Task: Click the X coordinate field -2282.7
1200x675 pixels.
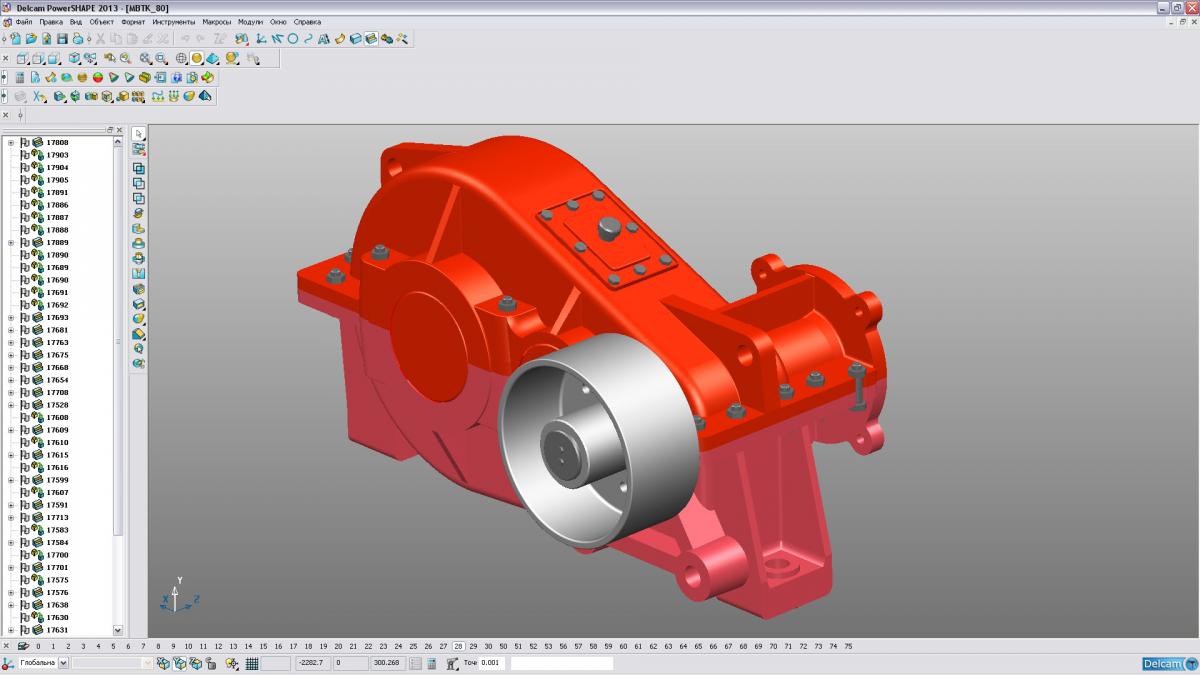Action: click(314, 663)
